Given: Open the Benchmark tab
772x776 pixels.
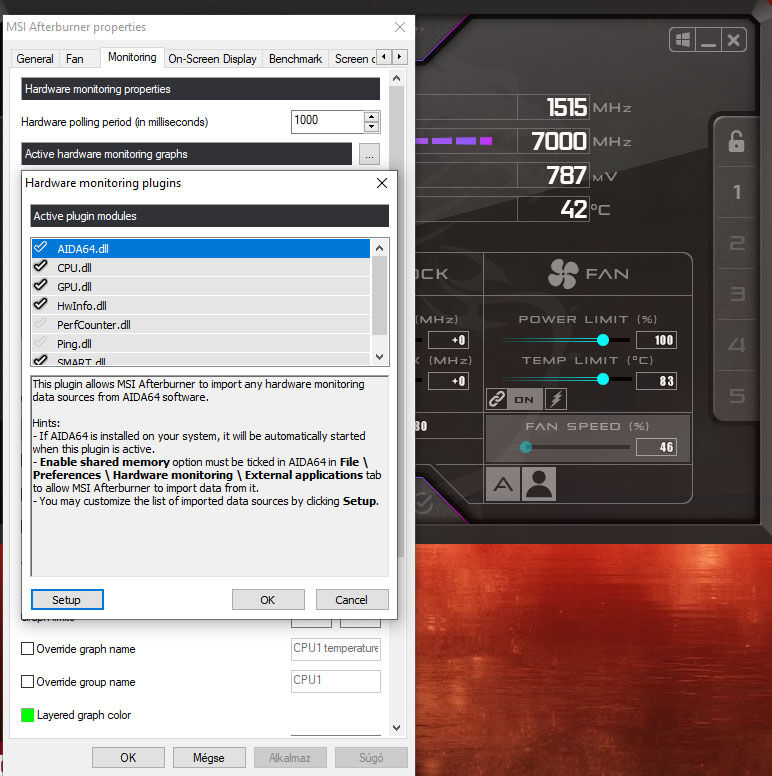Looking at the screenshot, I should (x=295, y=59).
